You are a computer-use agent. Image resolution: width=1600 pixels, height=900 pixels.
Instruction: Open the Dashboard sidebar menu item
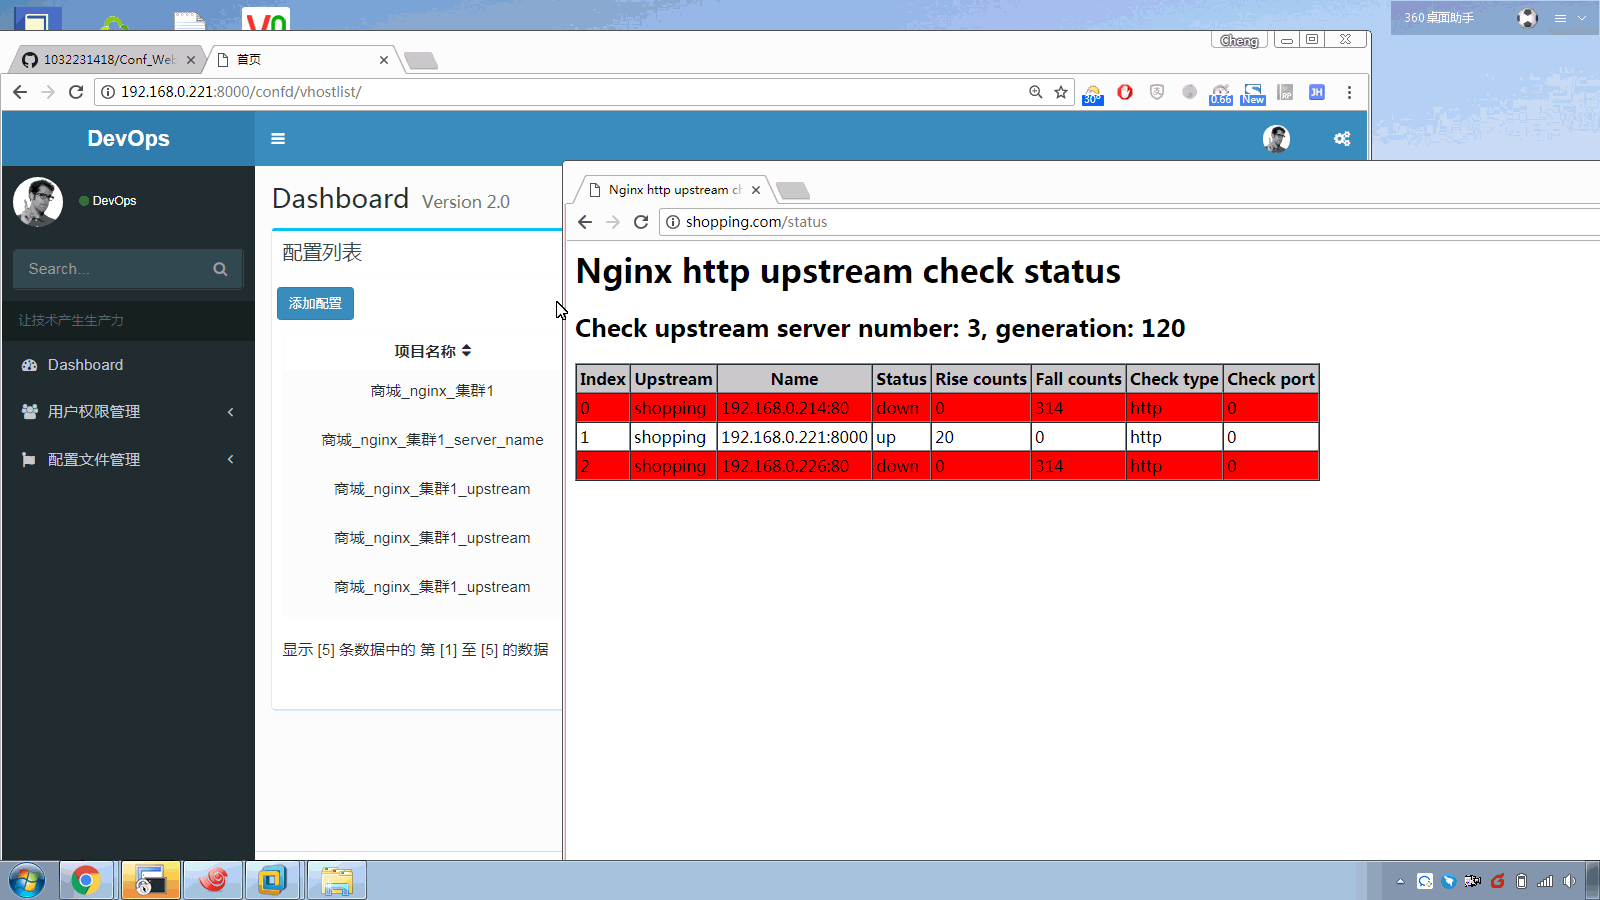coord(128,365)
